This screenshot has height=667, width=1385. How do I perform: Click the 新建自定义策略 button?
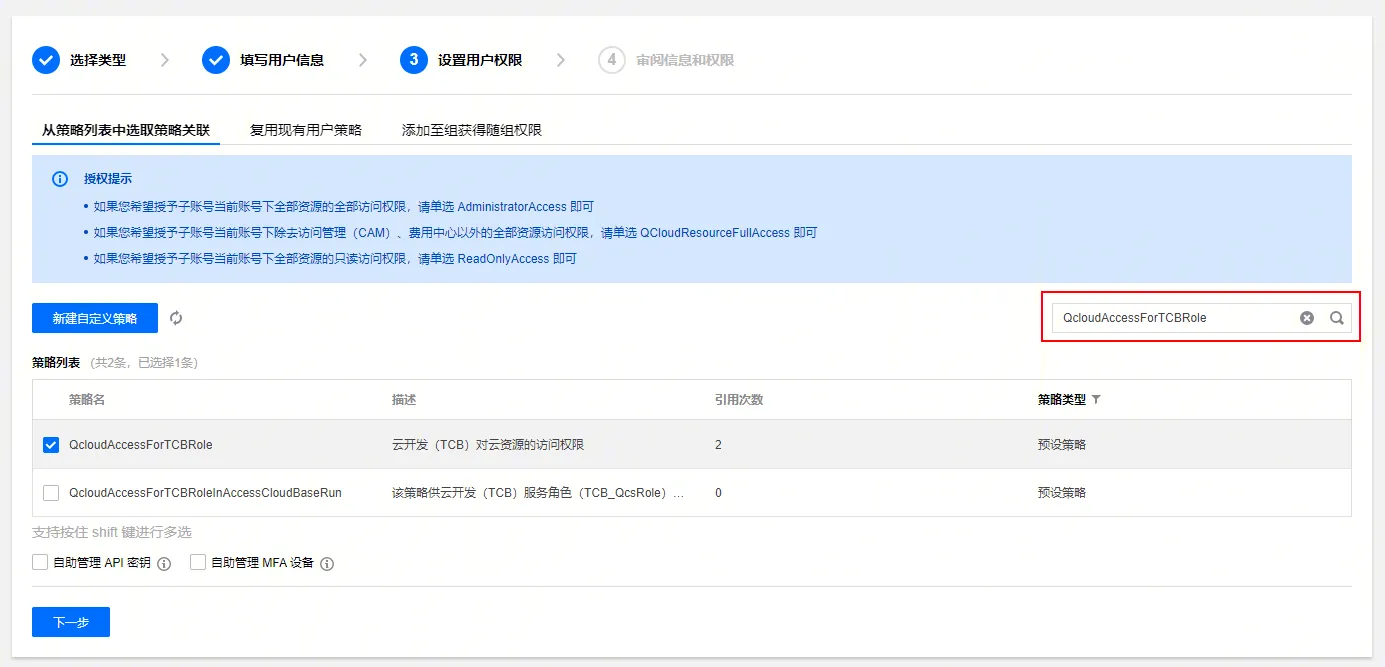coord(95,318)
